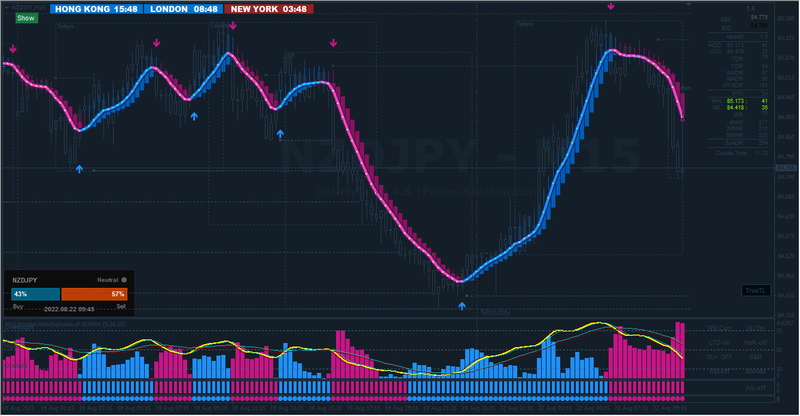Click the orange 57% Sell sentiment bar
The image size is (800, 416).
94,294
